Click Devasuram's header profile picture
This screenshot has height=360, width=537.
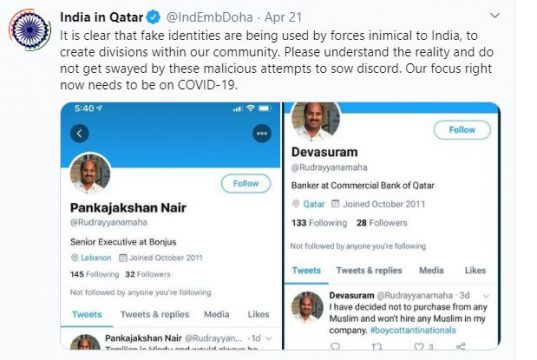pos(315,119)
